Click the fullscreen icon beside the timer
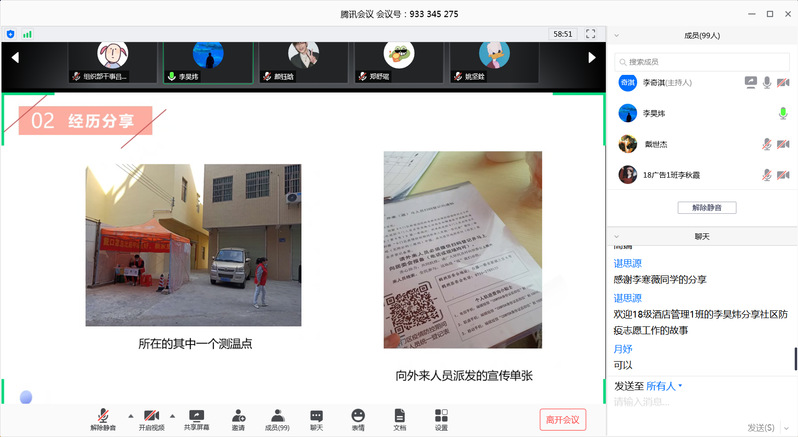 pos(591,34)
